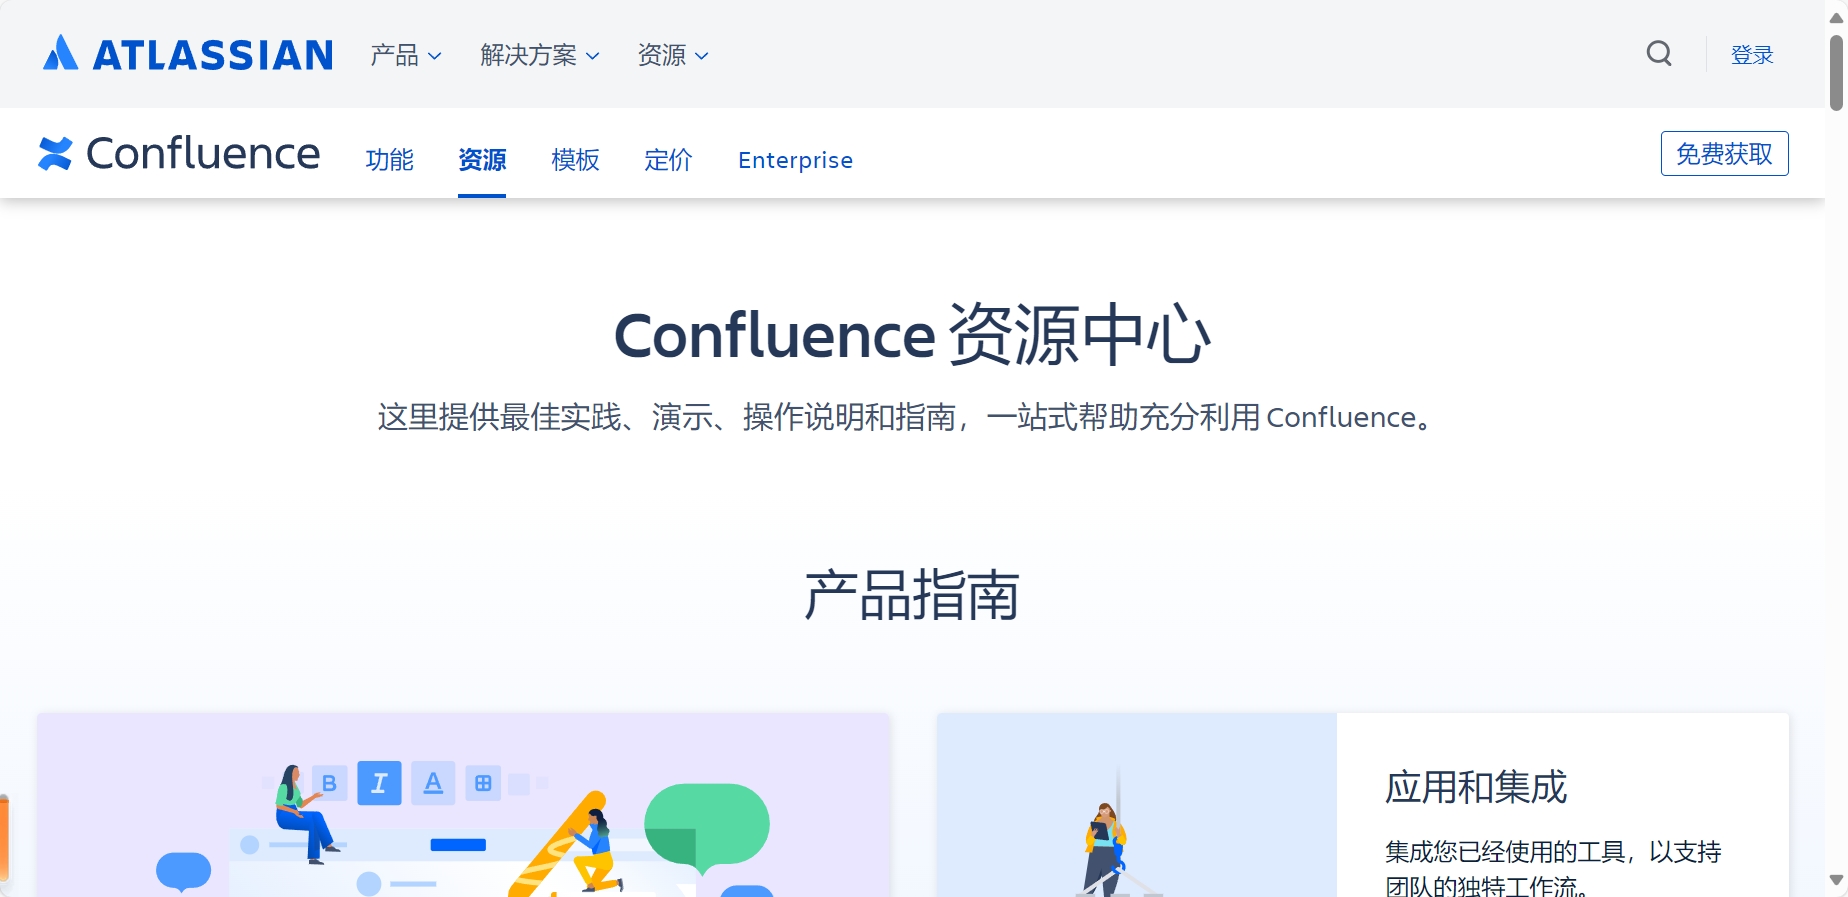This screenshot has width=1848, height=897.
Task: Select the Enterprise tab
Action: (795, 160)
